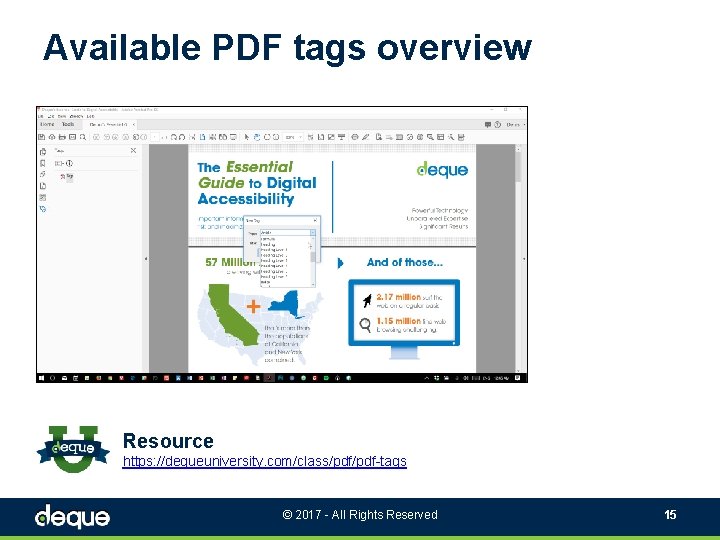Open the dequeuniversity.com pdf-tags resource link
The image size is (720, 540).
pos(264,461)
